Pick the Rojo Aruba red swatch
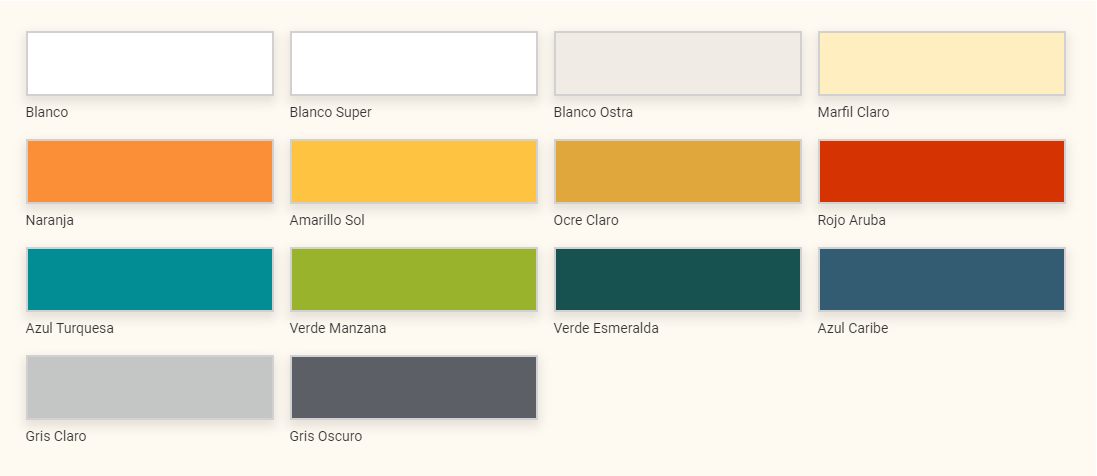This screenshot has width=1097, height=476. click(942, 172)
